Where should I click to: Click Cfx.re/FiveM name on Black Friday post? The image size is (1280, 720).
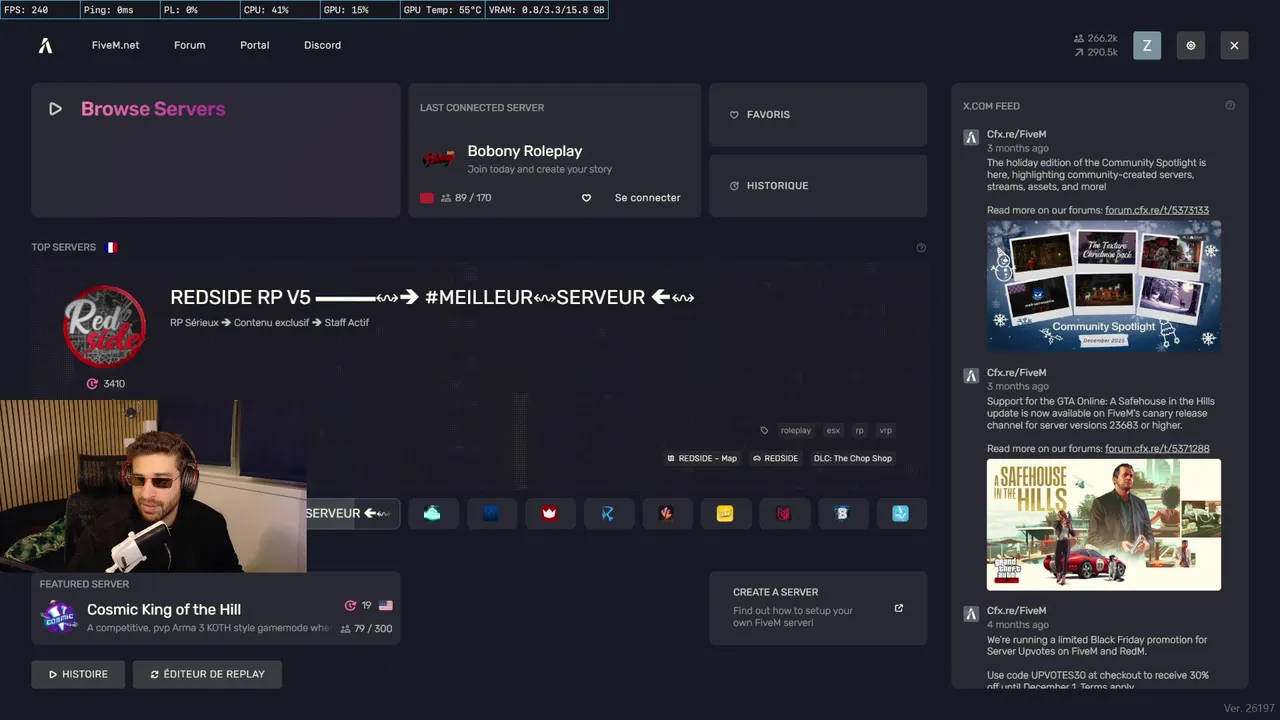1016,610
